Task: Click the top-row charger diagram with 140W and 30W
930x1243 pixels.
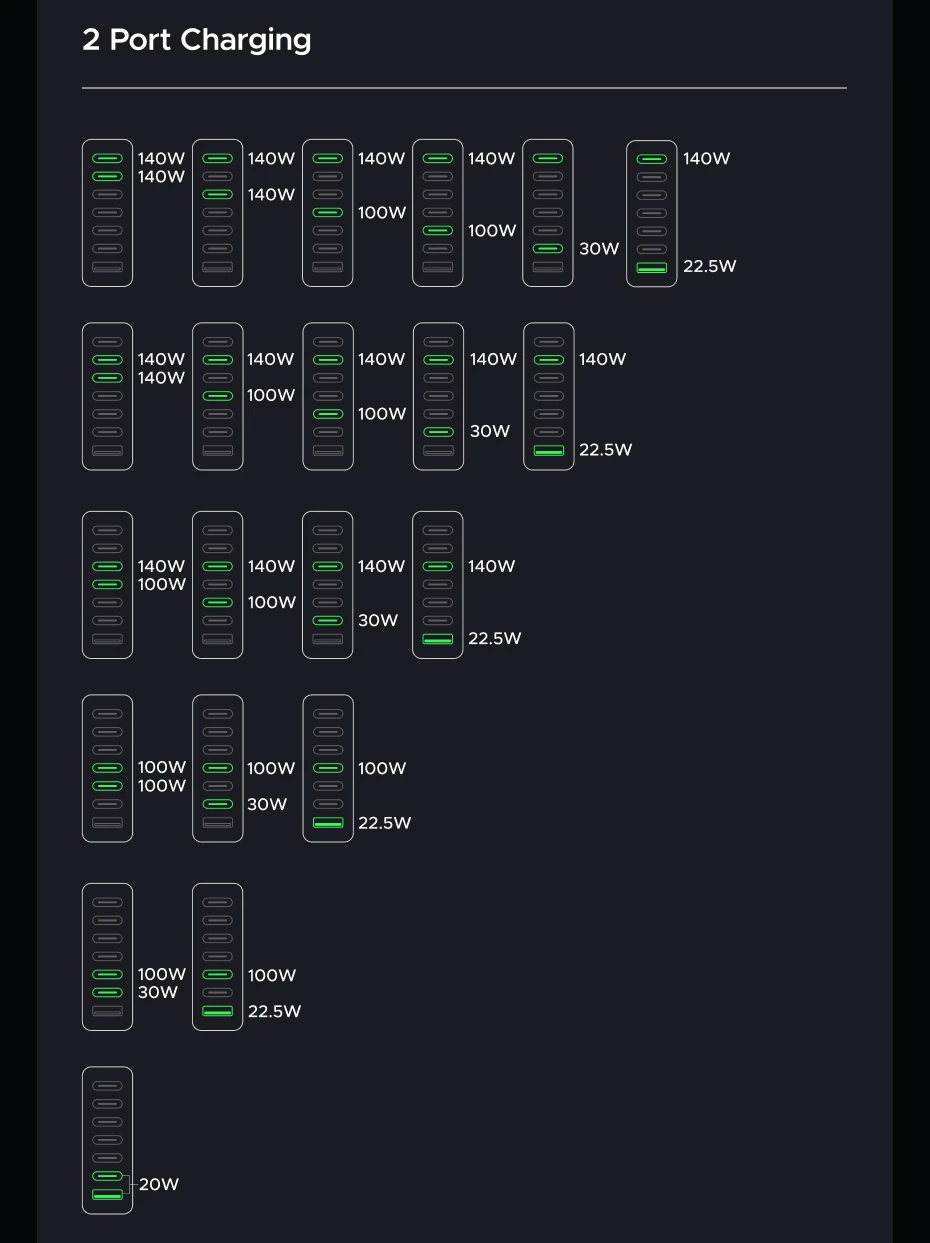Action: (548, 213)
